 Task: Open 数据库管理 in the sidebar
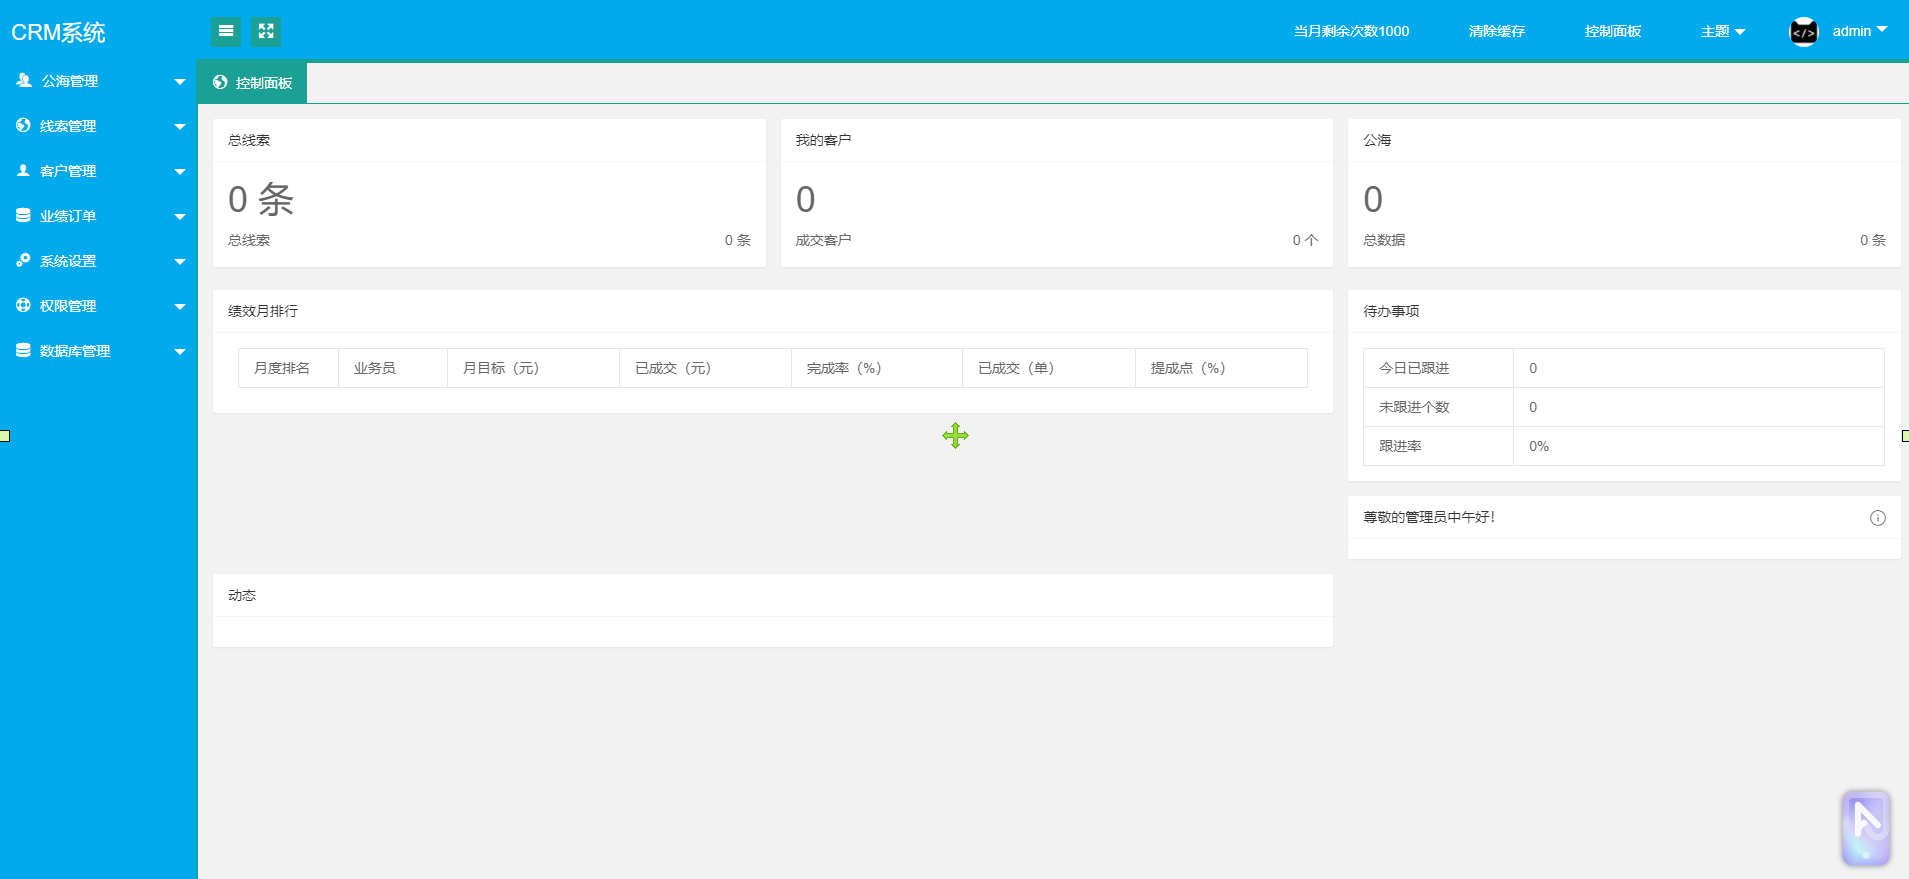(99, 351)
